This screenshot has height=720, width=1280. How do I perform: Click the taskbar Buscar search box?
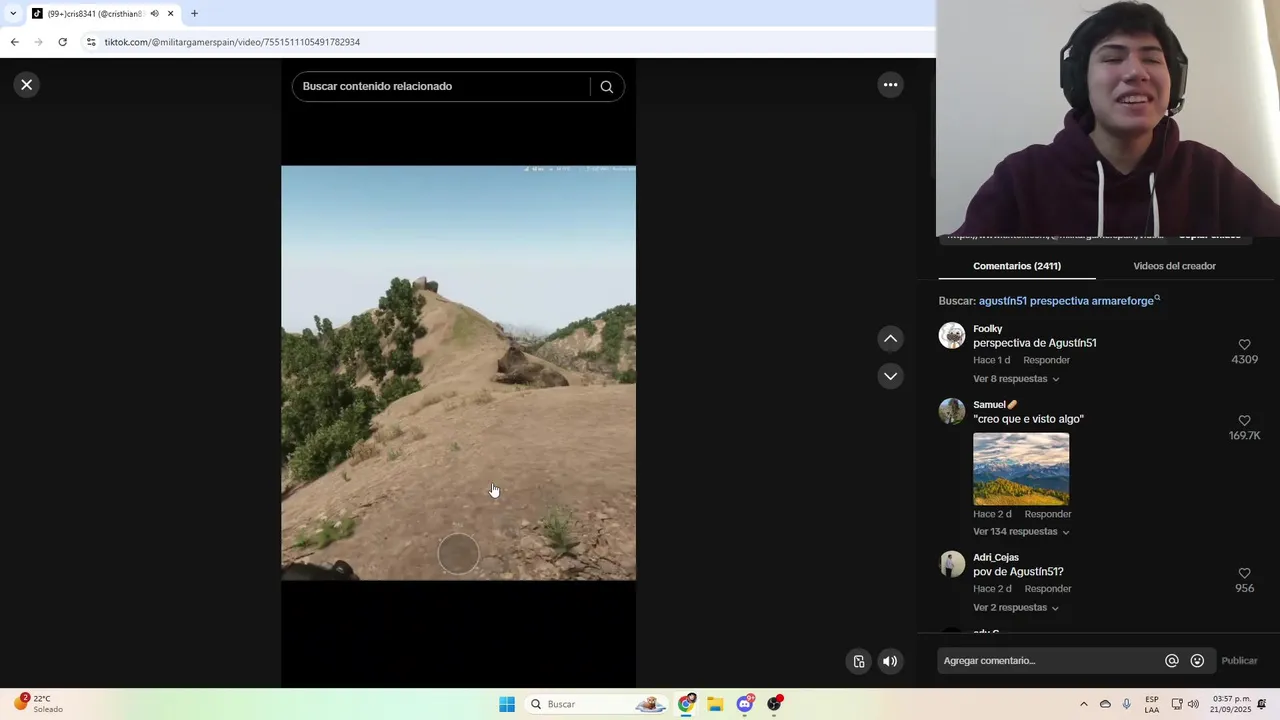point(598,704)
